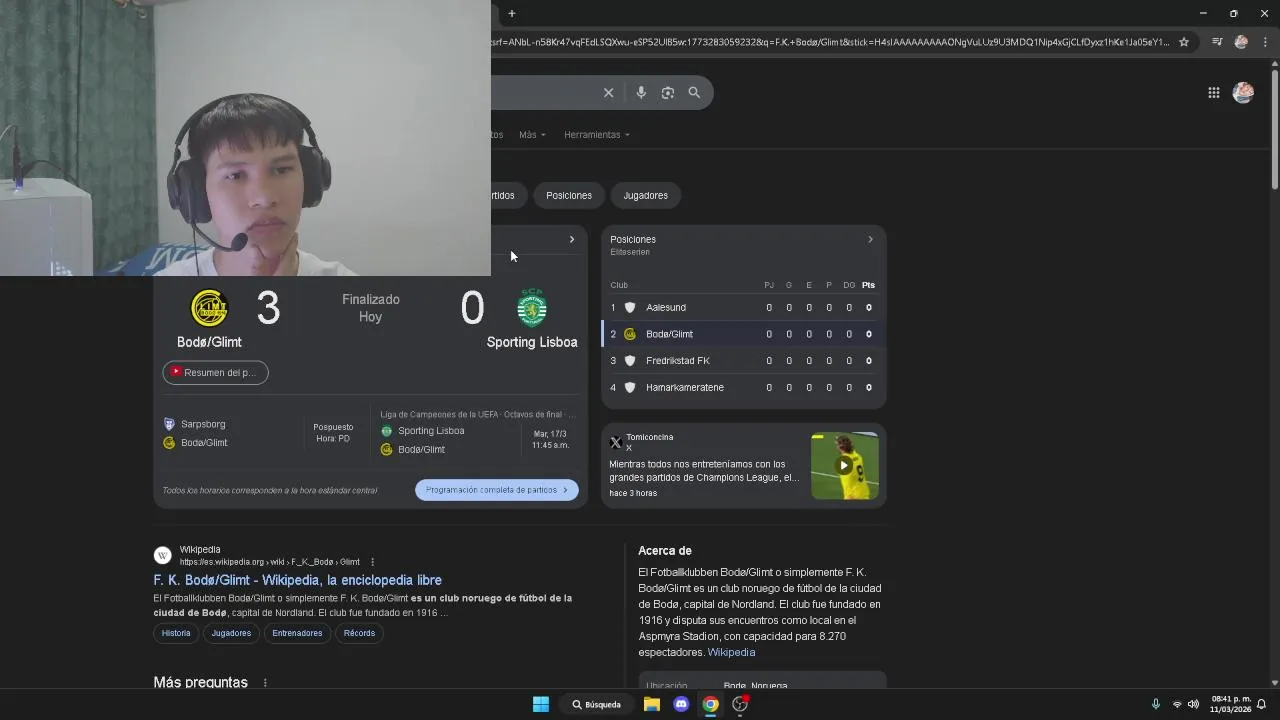Open Discord from the taskbar
1280x720 pixels.
pyautogui.click(x=681, y=704)
